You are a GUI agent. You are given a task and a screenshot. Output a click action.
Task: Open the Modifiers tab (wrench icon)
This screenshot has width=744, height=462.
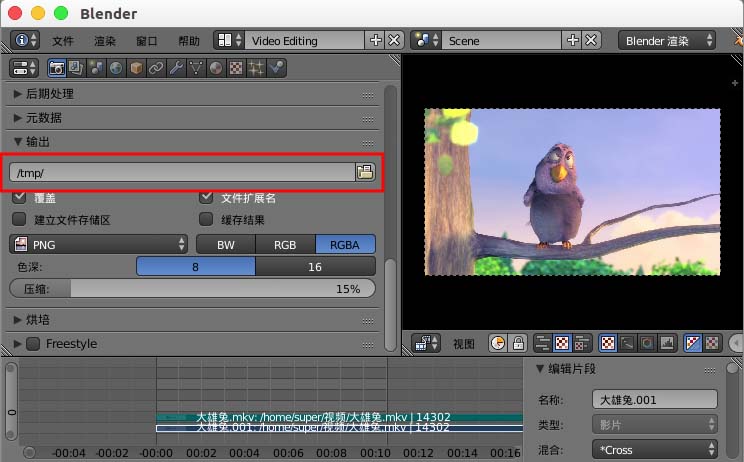176,68
